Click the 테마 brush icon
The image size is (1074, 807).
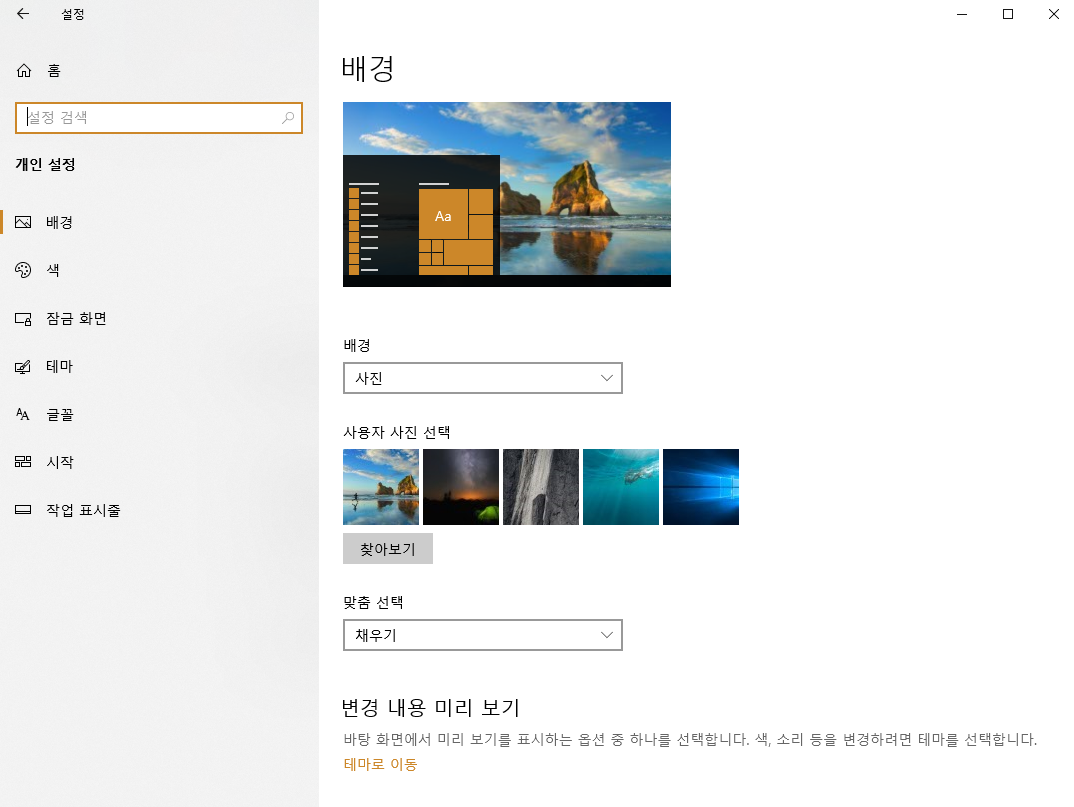pos(23,367)
